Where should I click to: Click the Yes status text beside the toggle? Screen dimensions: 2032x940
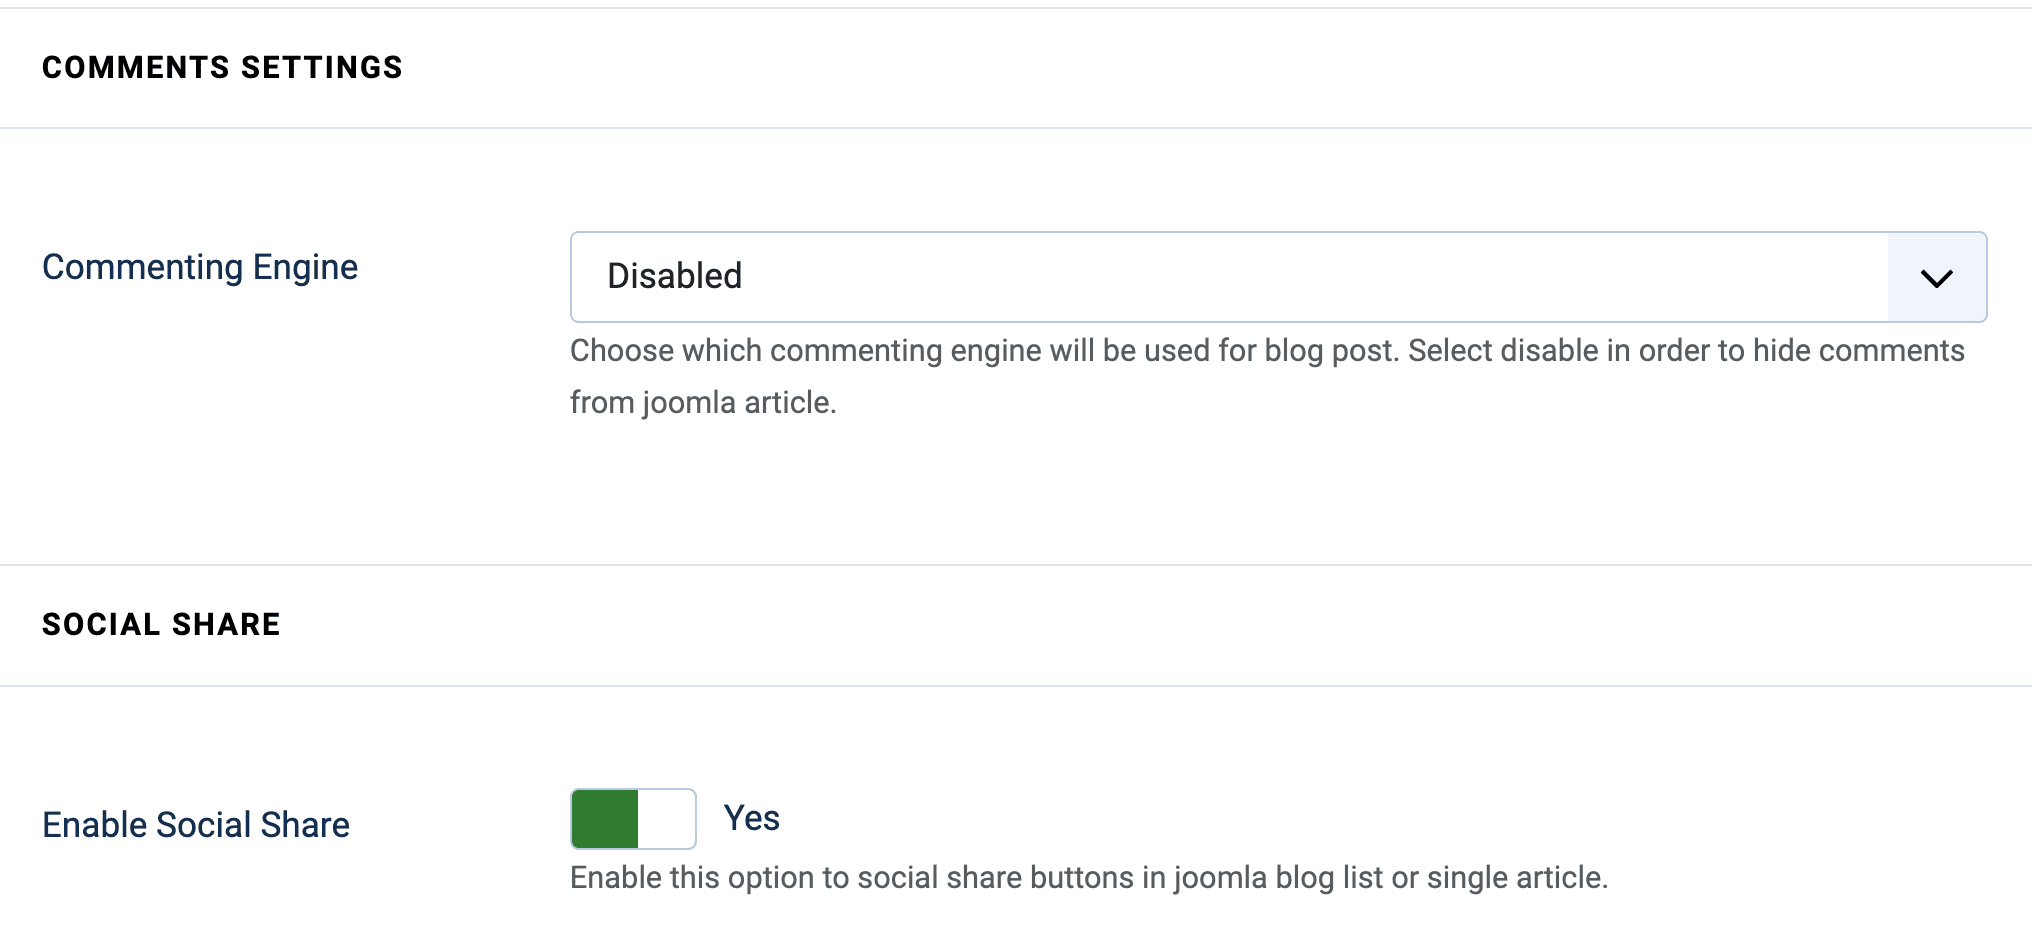(751, 818)
